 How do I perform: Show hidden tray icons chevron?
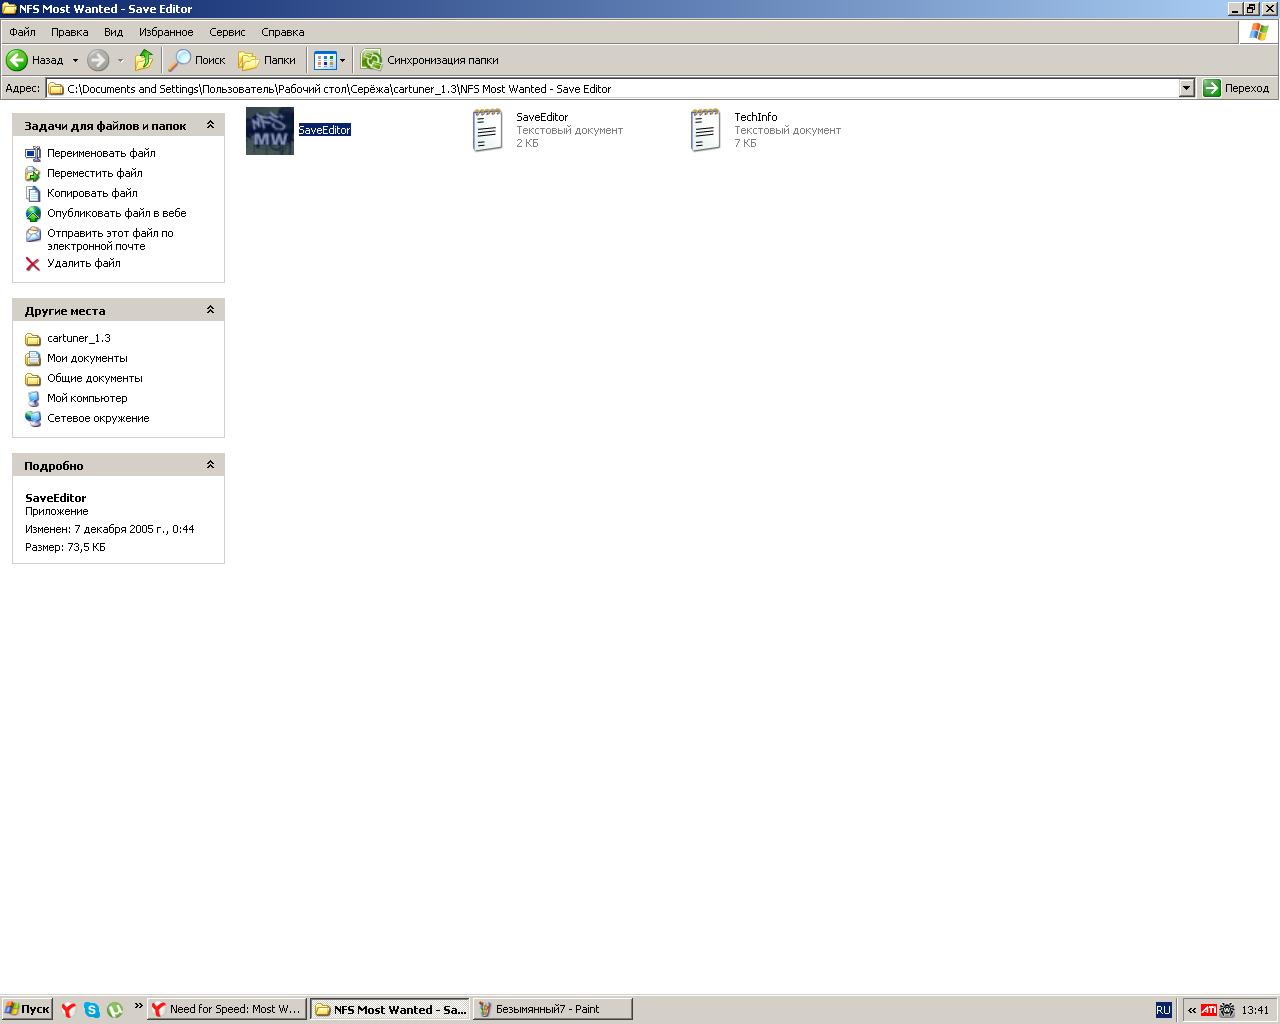point(1191,1010)
